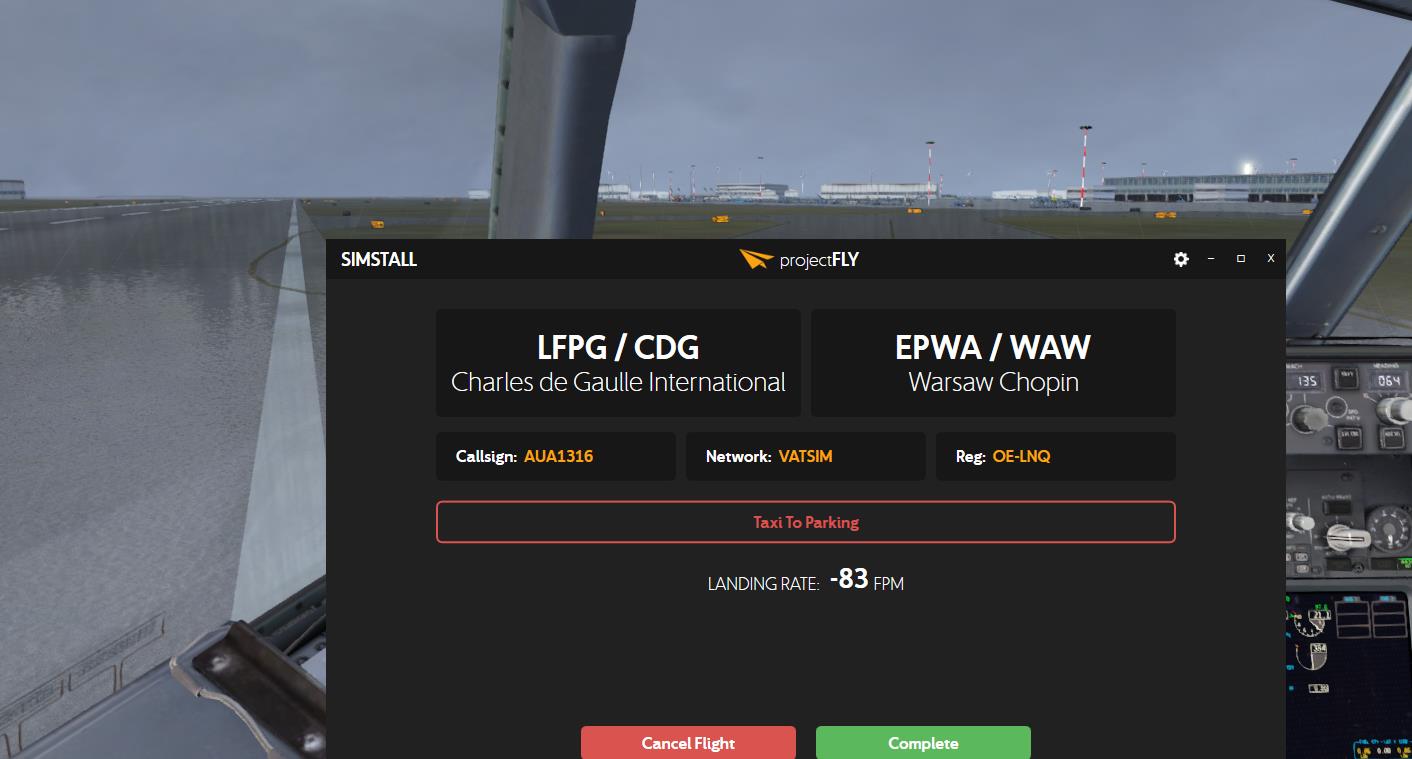Select the EPWA / WAW arrival card
This screenshot has height=759, width=1412.
pos(993,363)
